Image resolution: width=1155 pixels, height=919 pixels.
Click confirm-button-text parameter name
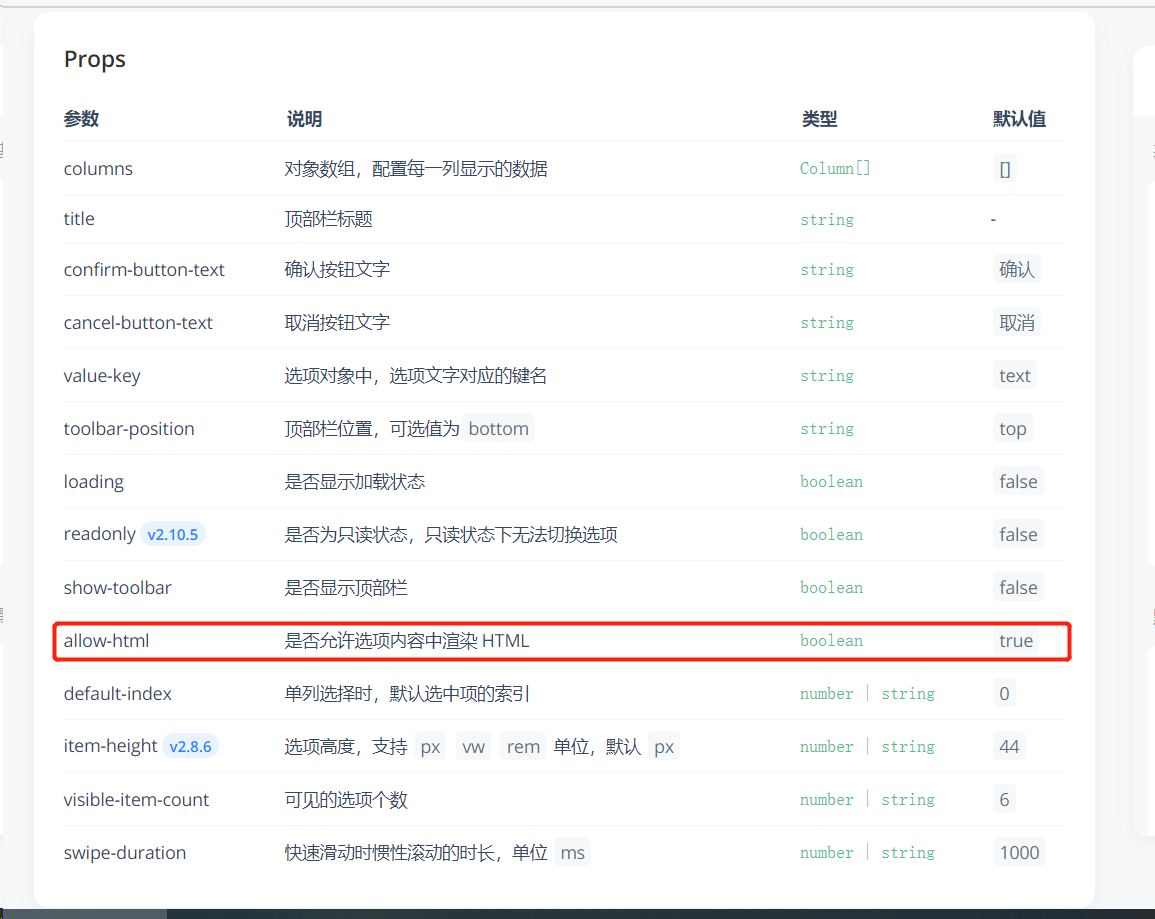144,270
